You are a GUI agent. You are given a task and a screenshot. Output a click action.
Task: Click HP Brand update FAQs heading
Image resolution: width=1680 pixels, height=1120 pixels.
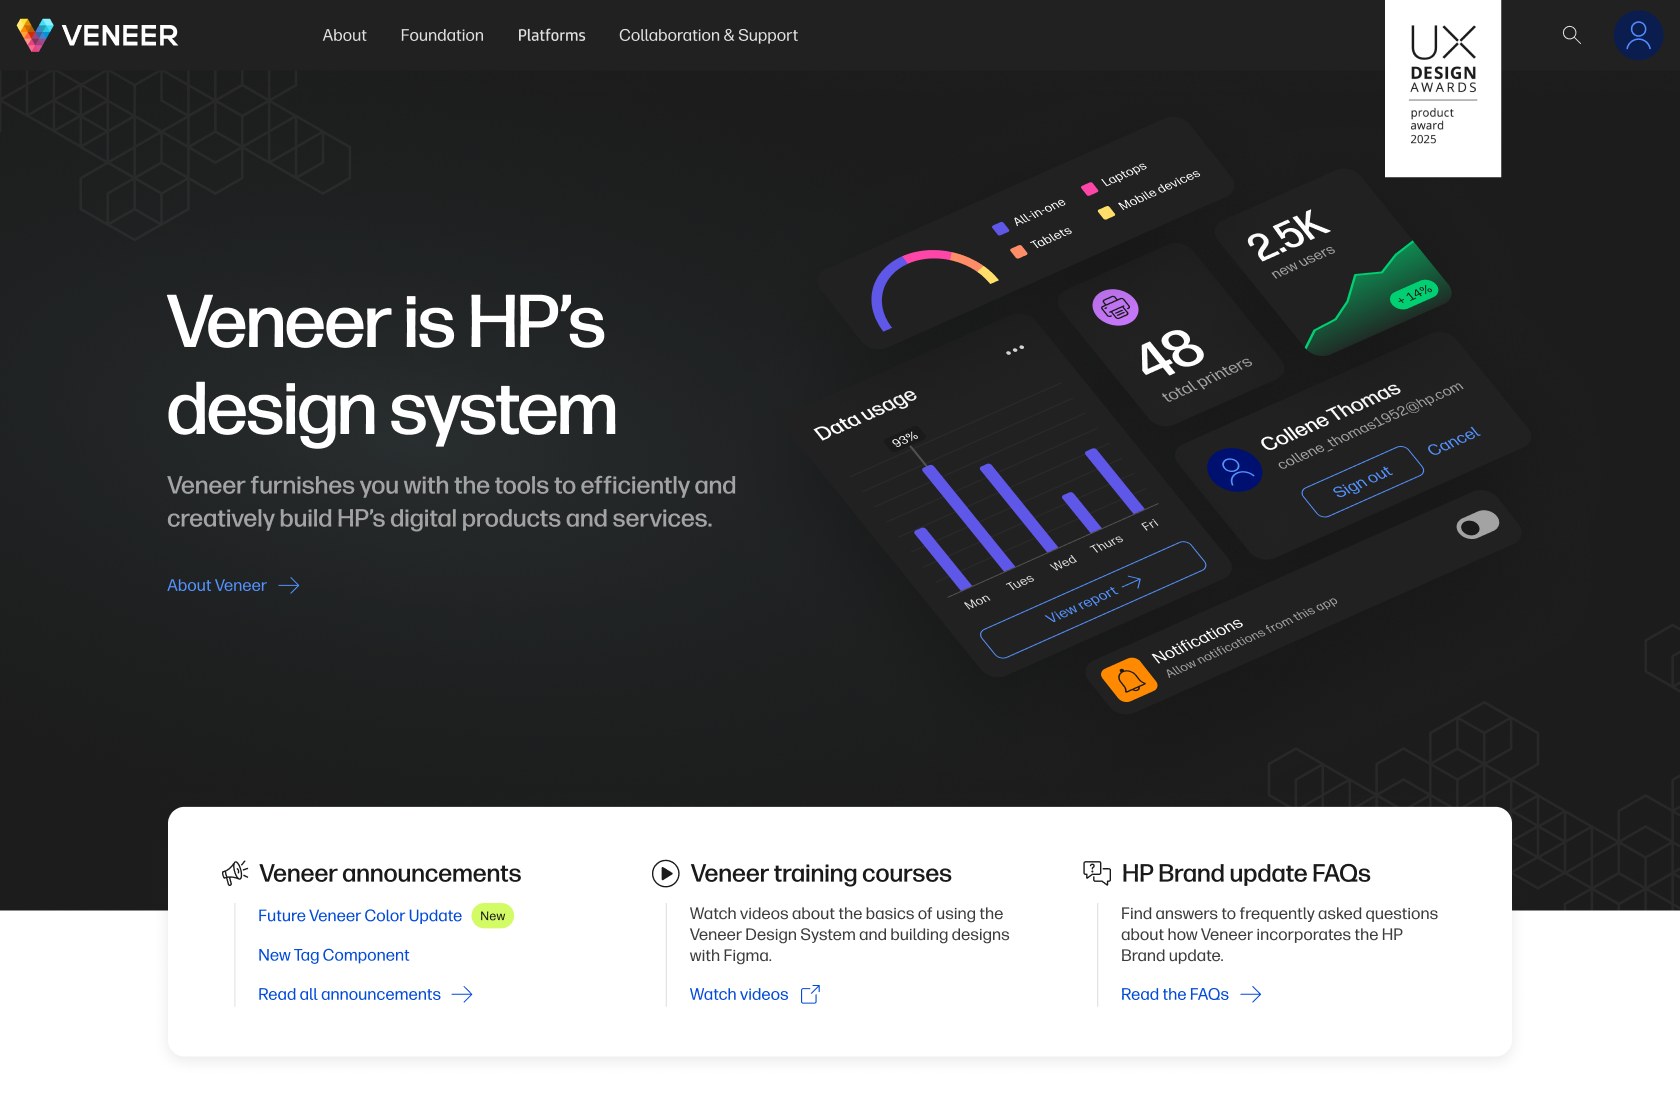[x=1246, y=873]
